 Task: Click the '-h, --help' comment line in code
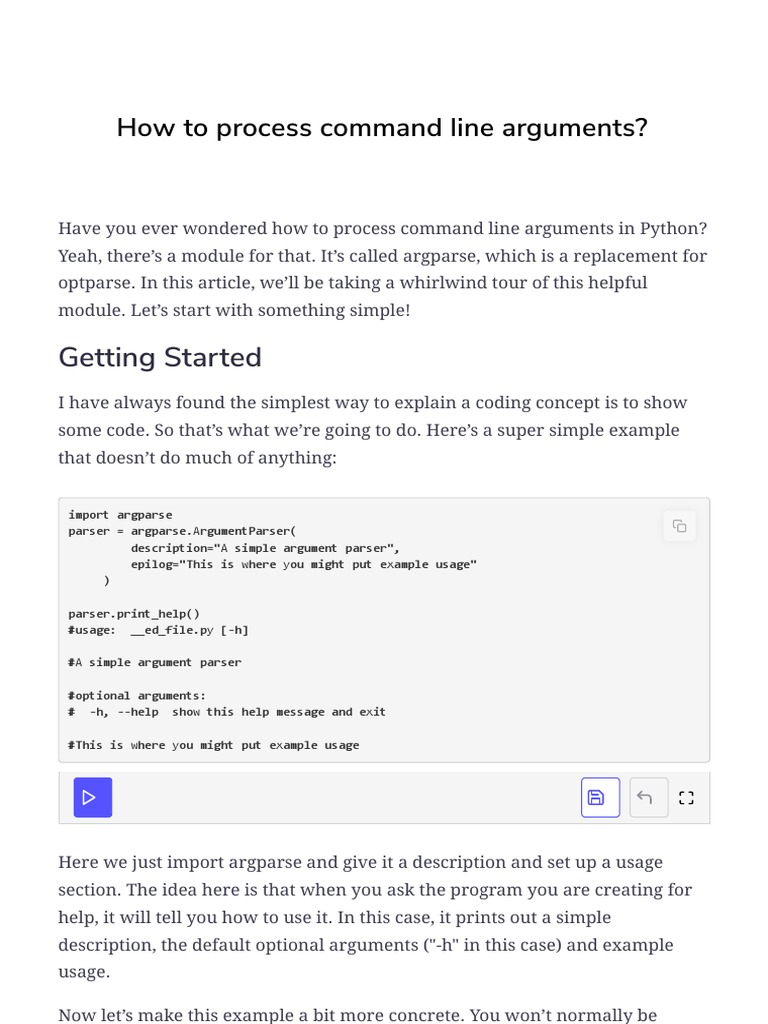[x=227, y=712]
